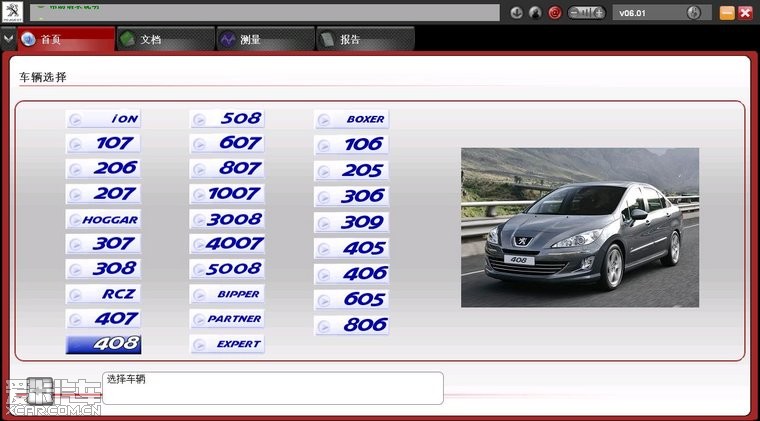The image size is (760, 421).
Task: Select the Bipper vehicle
Action: [x=227, y=294]
